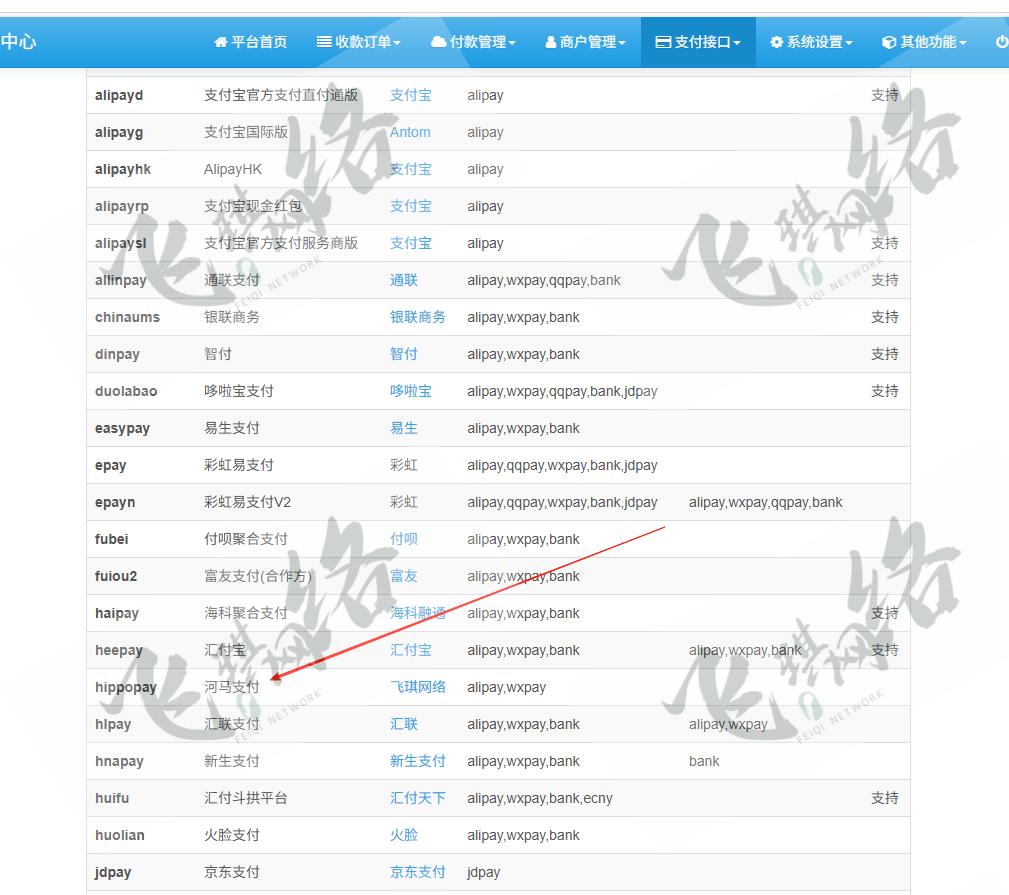Open the 富友 link in fuiou2 row
This screenshot has height=895, width=1009.
[x=403, y=576]
